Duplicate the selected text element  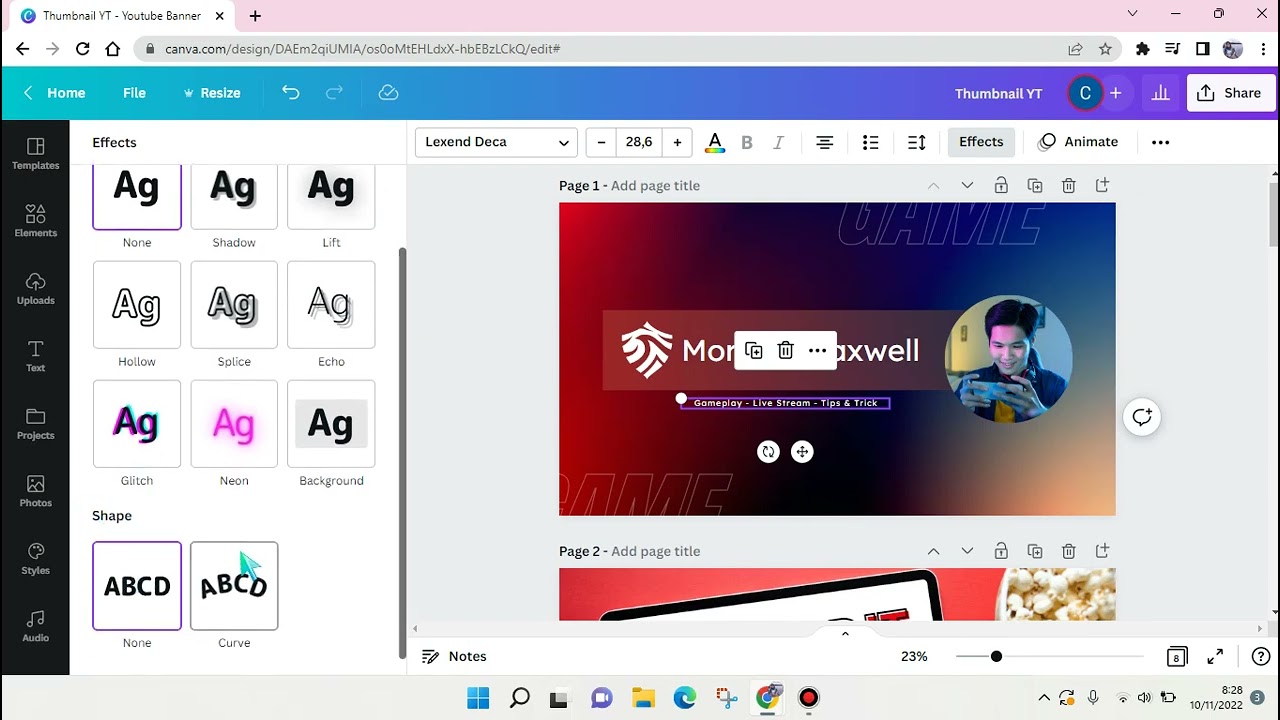click(x=754, y=350)
